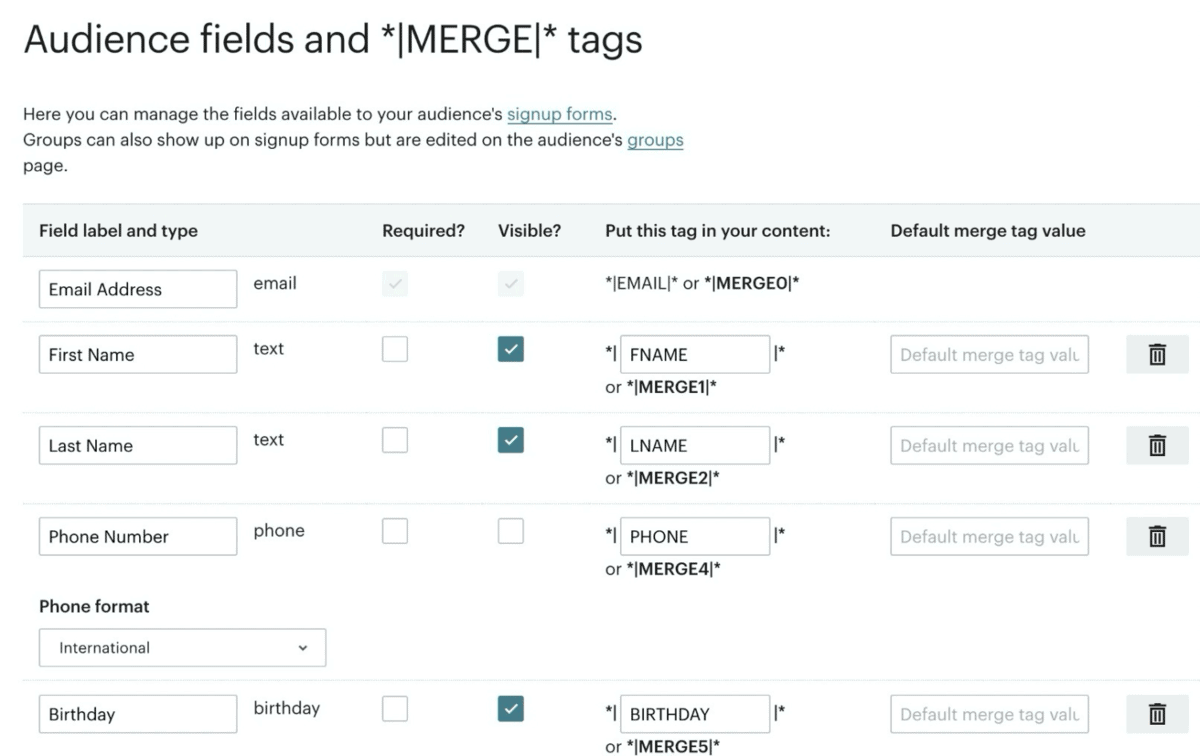Click the FNAME merge tag input
This screenshot has height=756, width=1200.
[695, 355]
